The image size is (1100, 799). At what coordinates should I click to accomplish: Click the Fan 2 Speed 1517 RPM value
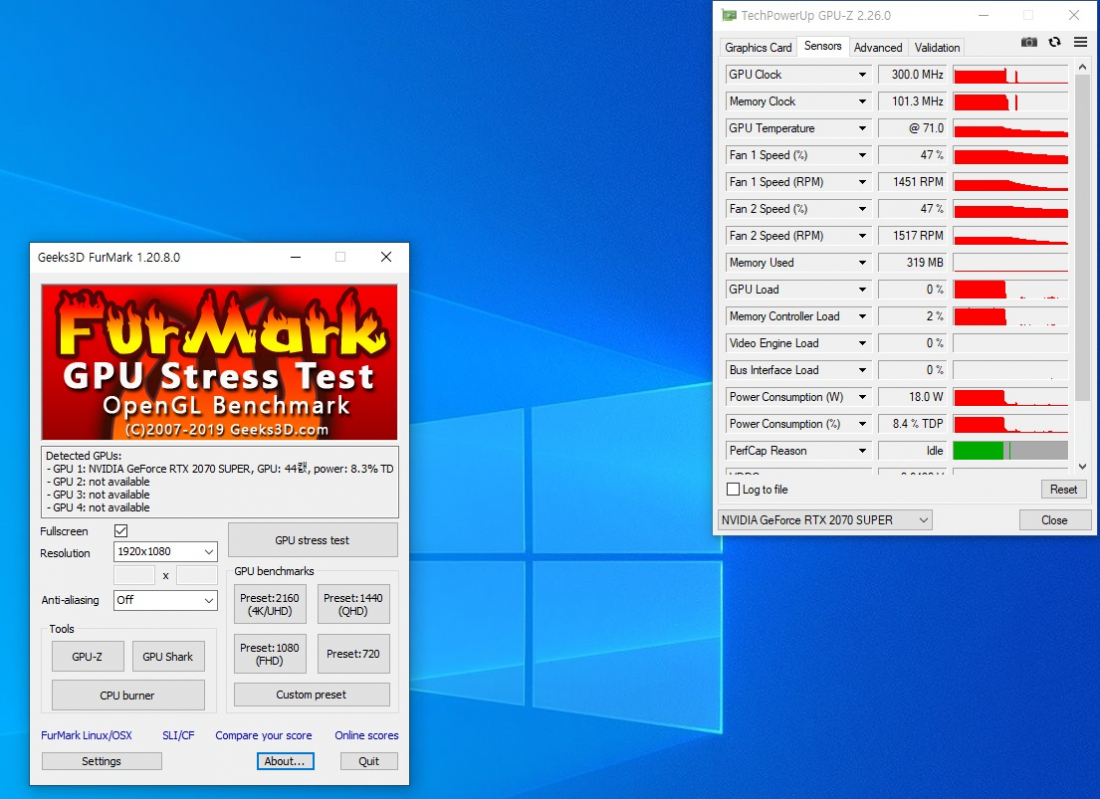(x=912, y=236)
